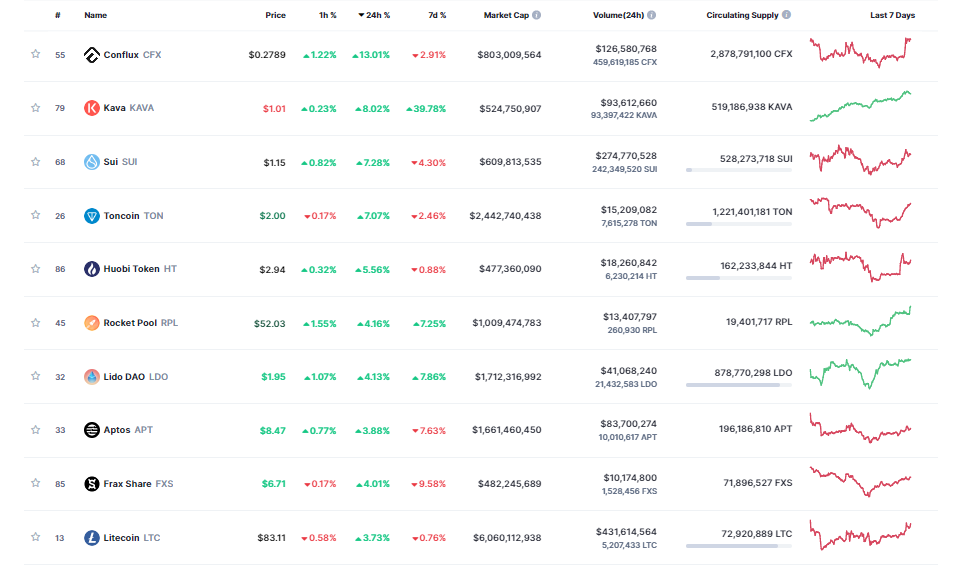Click the Kava coin logo icon

(x=91, y=108)
